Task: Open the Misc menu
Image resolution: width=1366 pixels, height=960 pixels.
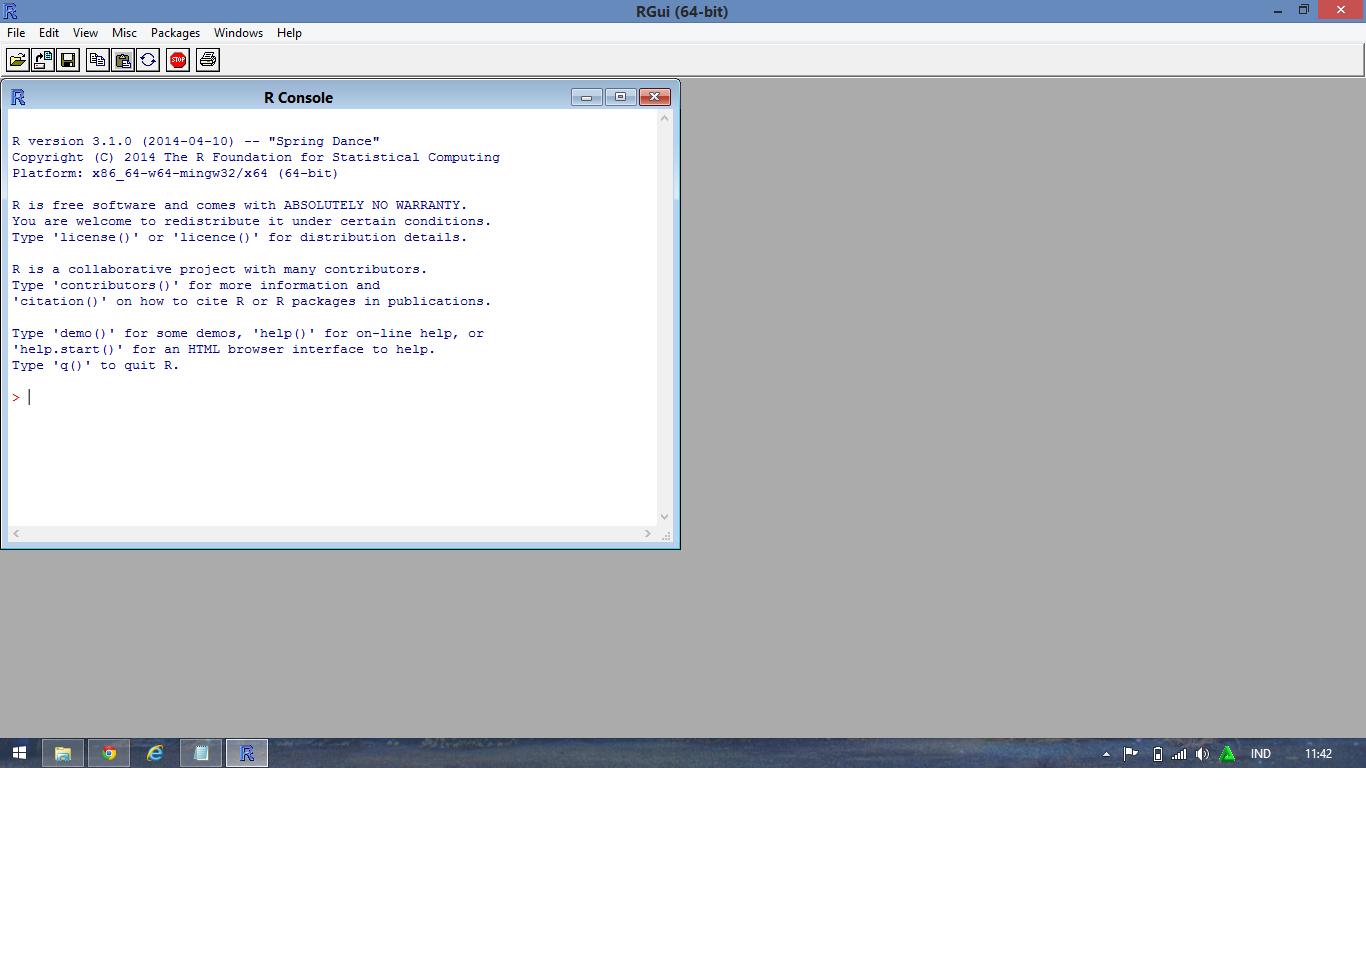Action: 124,33
